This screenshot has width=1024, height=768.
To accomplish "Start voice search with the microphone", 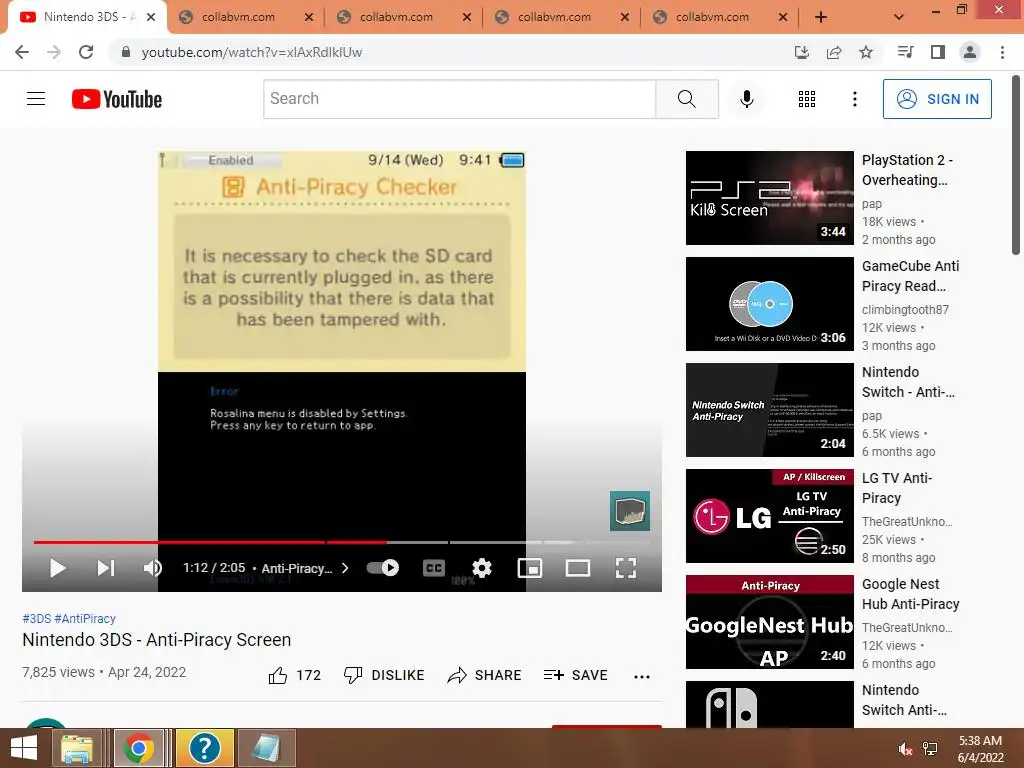I will [x=746, y=99].
